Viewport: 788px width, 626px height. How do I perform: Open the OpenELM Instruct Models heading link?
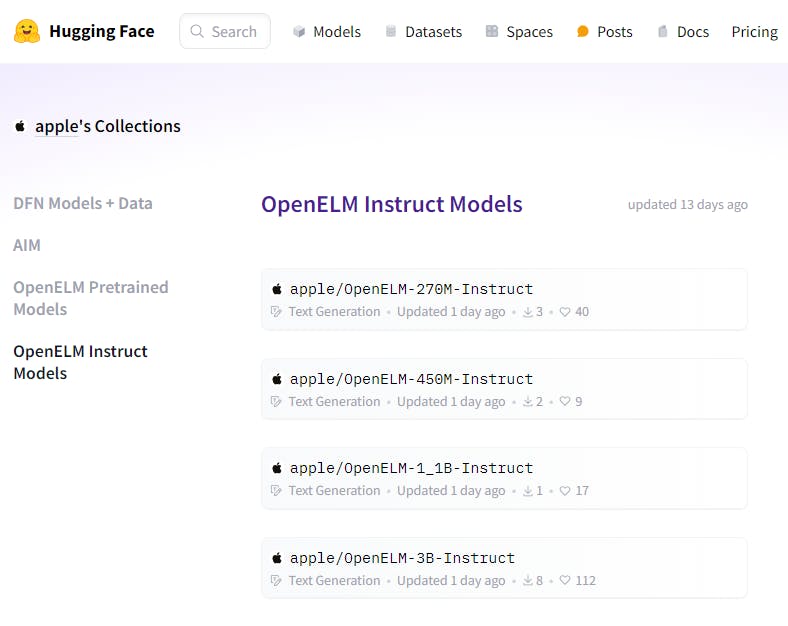(x=391, y=205)
